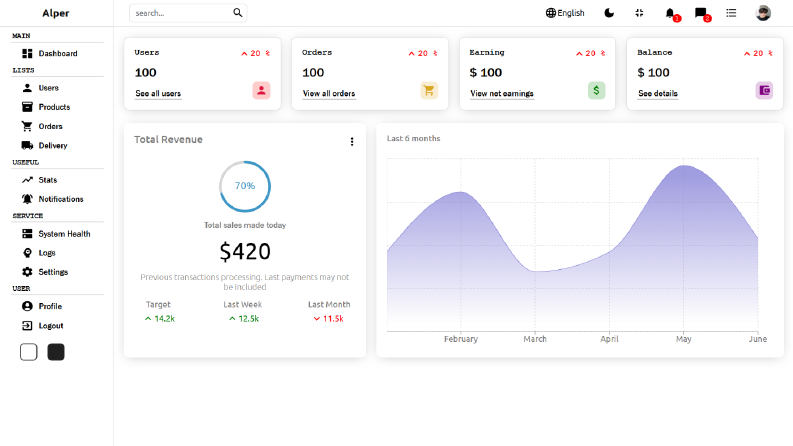Click the Last Month 11.5k value
Screen dimensions: 793x446
[x=328, y=319]
